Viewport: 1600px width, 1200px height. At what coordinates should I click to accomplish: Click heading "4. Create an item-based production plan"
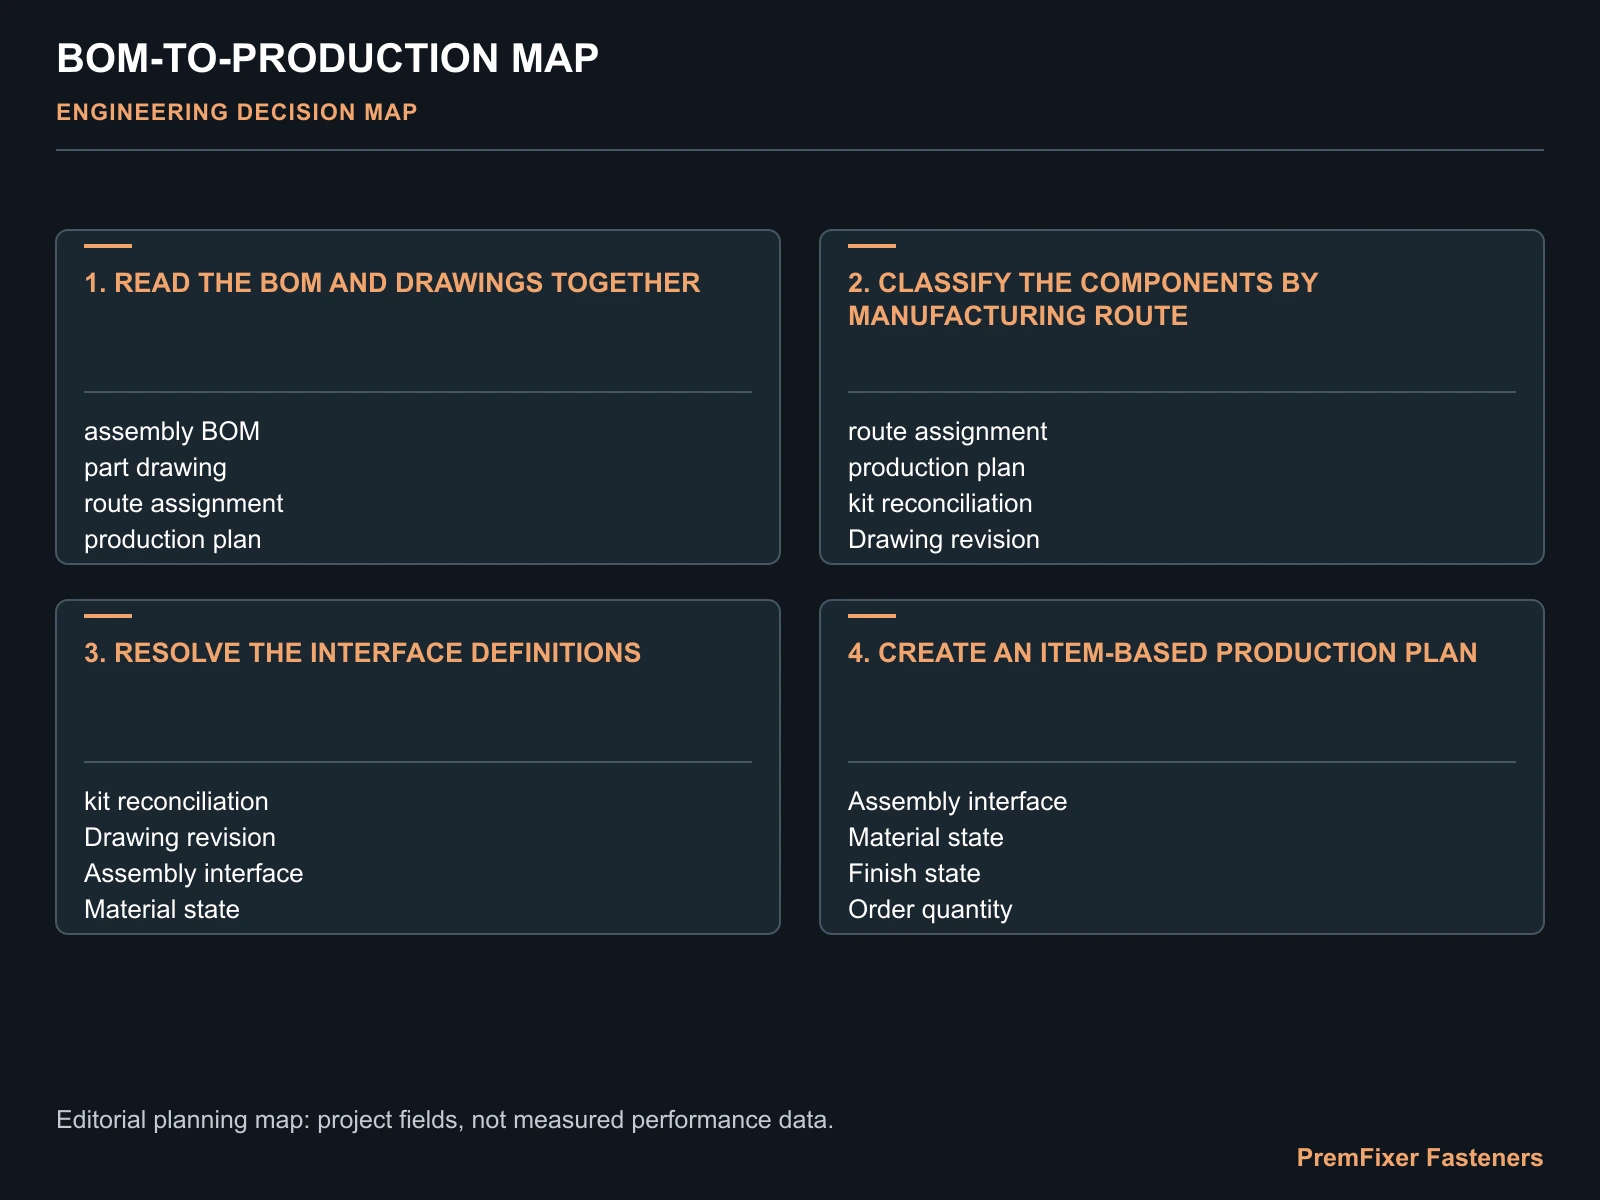(x=1162, y=653)
